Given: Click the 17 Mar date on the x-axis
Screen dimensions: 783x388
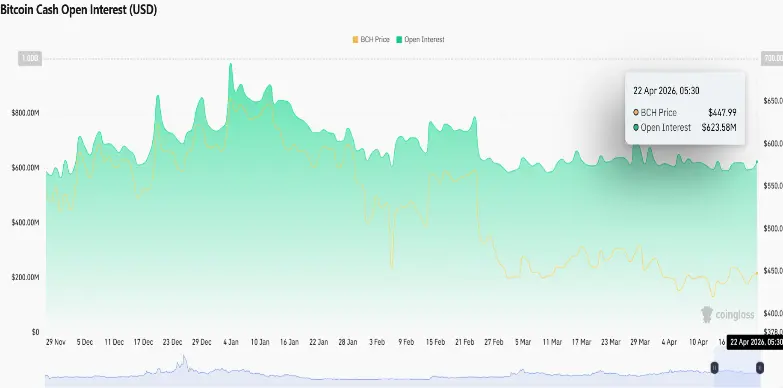Looking at the screenshot, I should tap(581, 342).
